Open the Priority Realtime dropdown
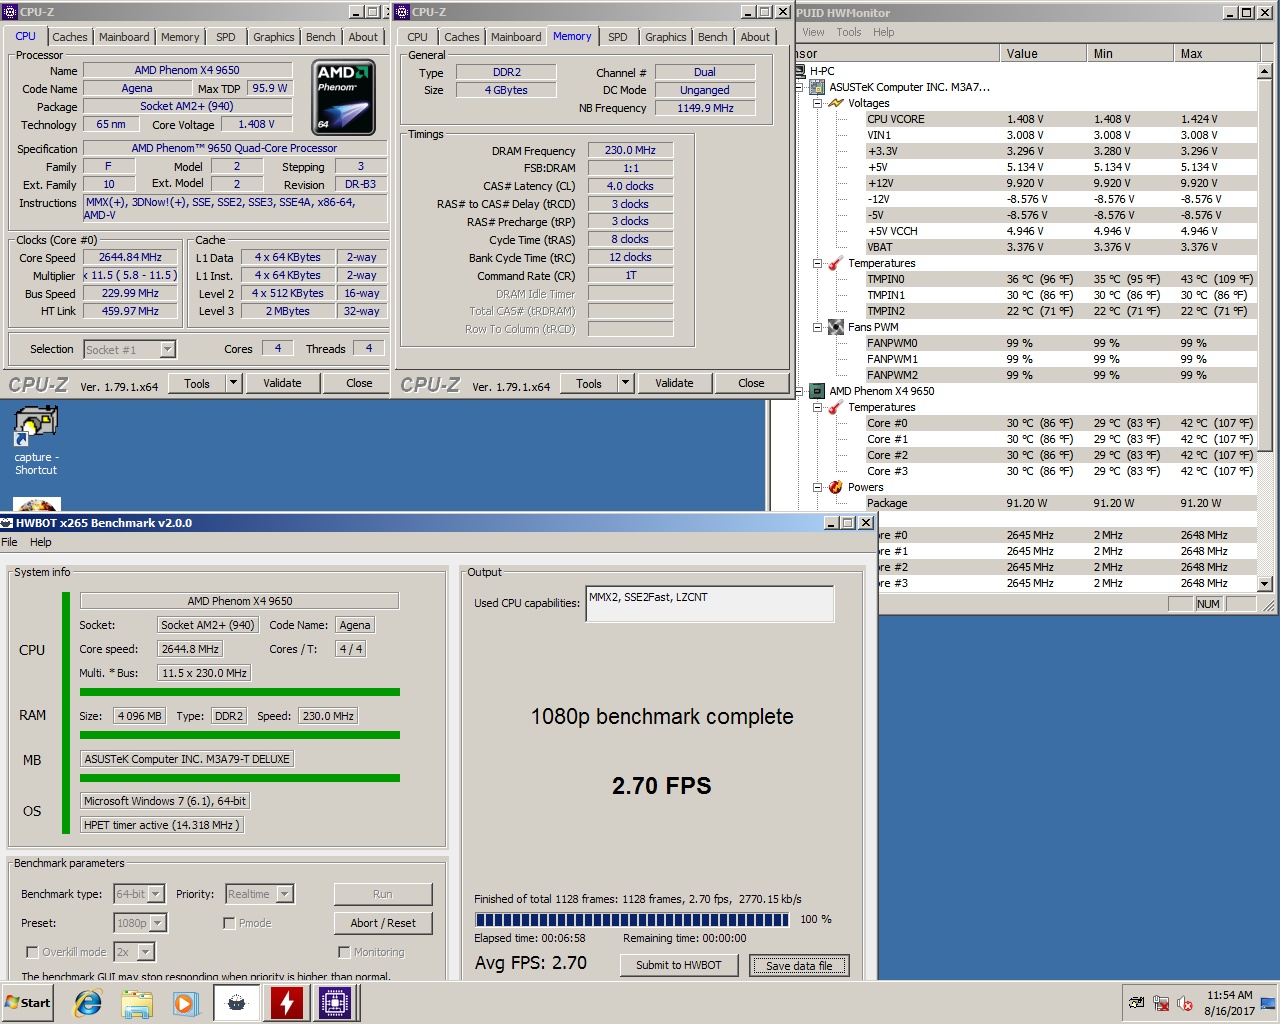The height and width of the screenshot is (1024, 1280). (x=285, y=894)
